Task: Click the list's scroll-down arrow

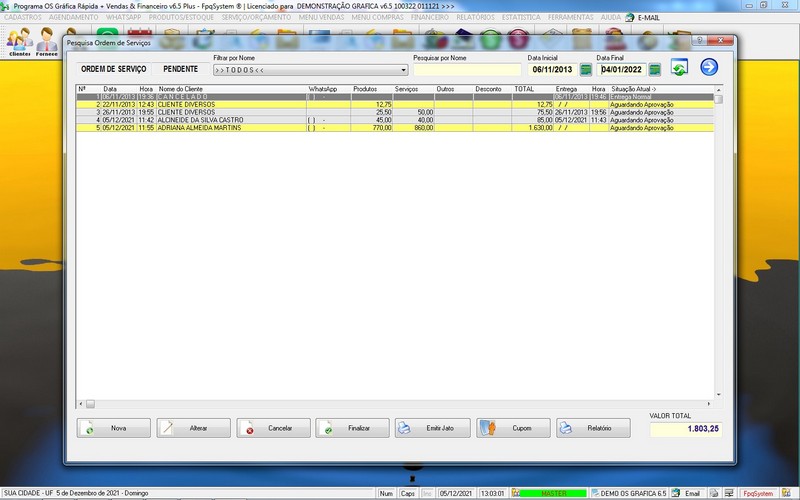Action: pyautogui.click(x=718, y=395)
